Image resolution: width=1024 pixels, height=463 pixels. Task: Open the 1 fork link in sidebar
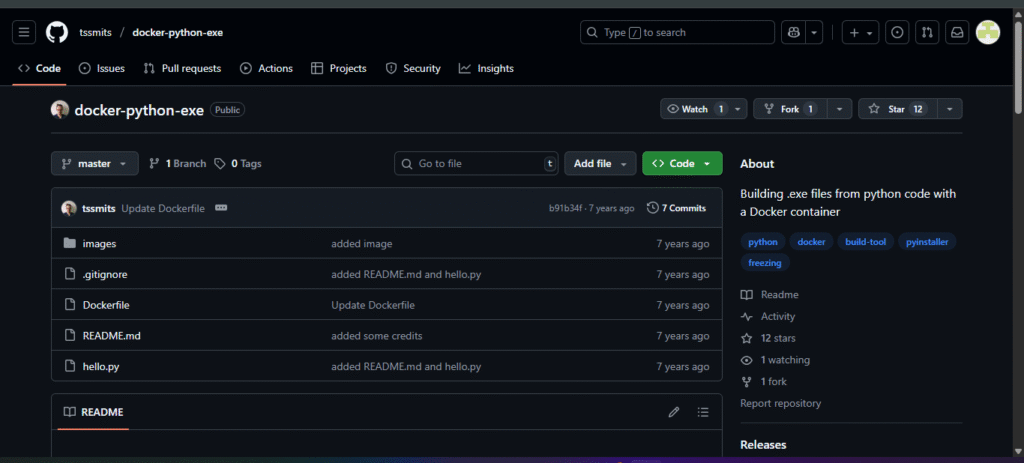763,381
